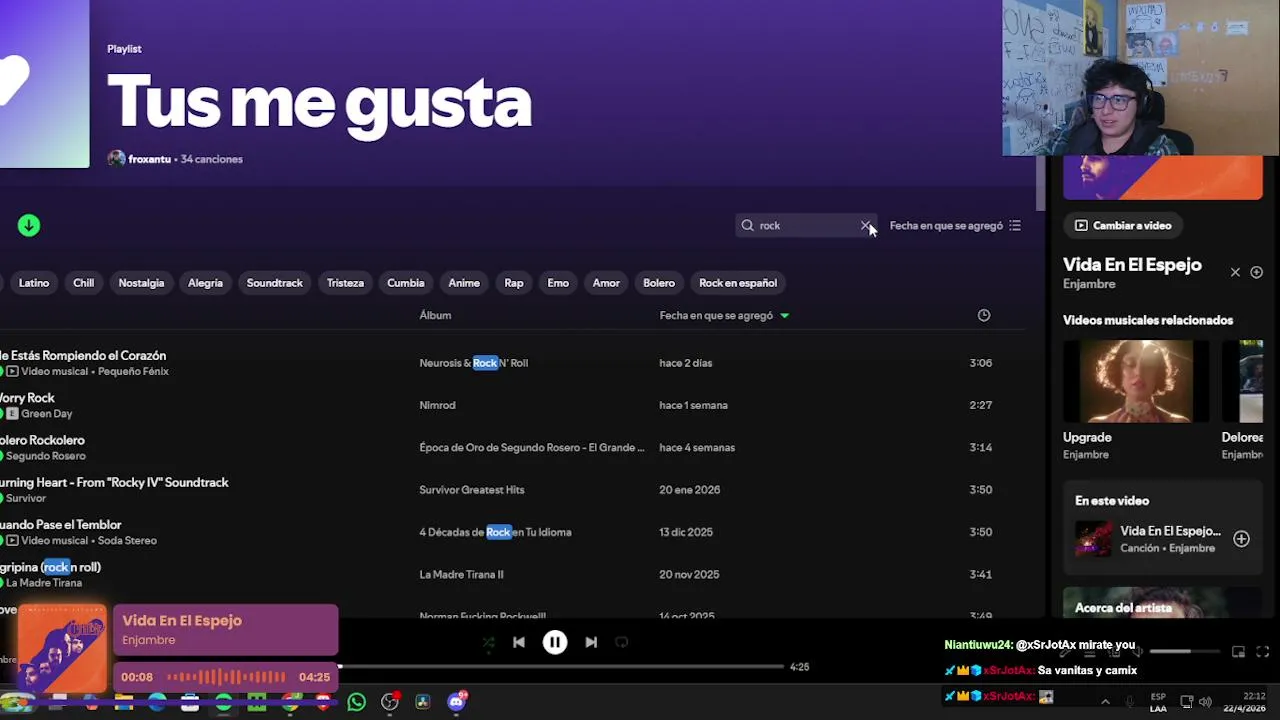Select the Amor genre chip
The image size is (1280, 720).
(x=606, y=283)
